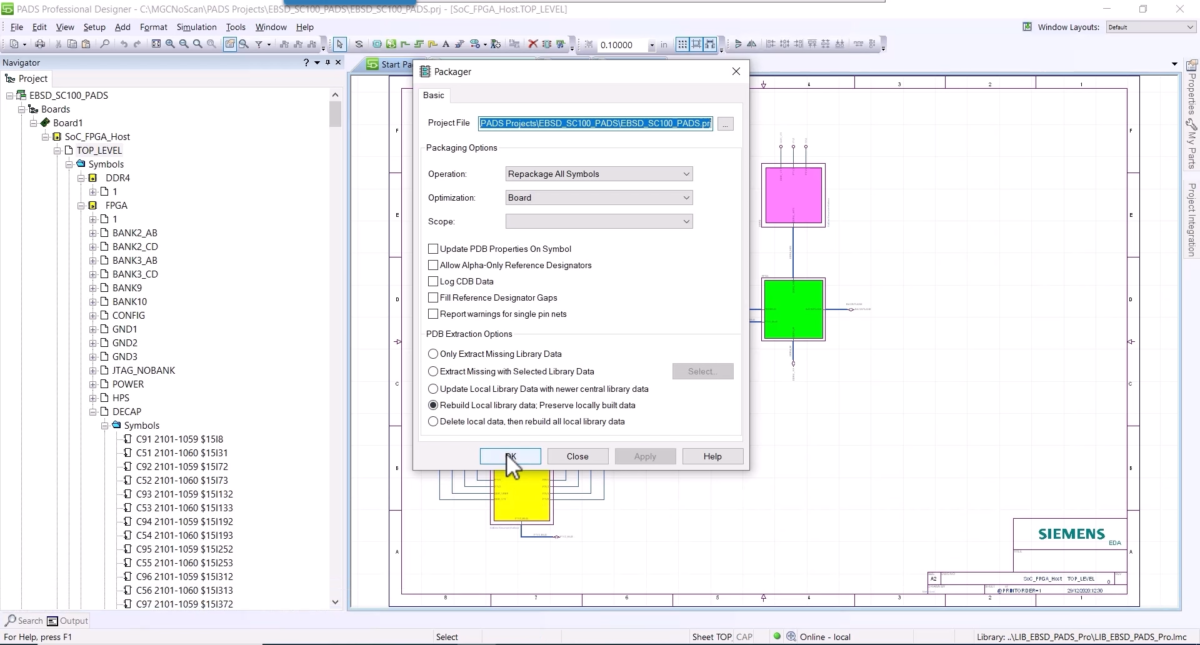
Task: Open the Tools menu
Action: (x=236, y=27)
